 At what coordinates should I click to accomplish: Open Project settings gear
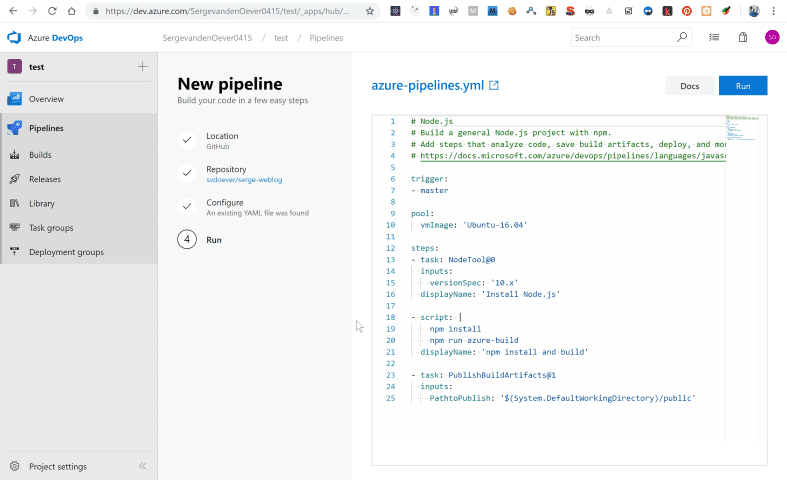coord(15,466)
